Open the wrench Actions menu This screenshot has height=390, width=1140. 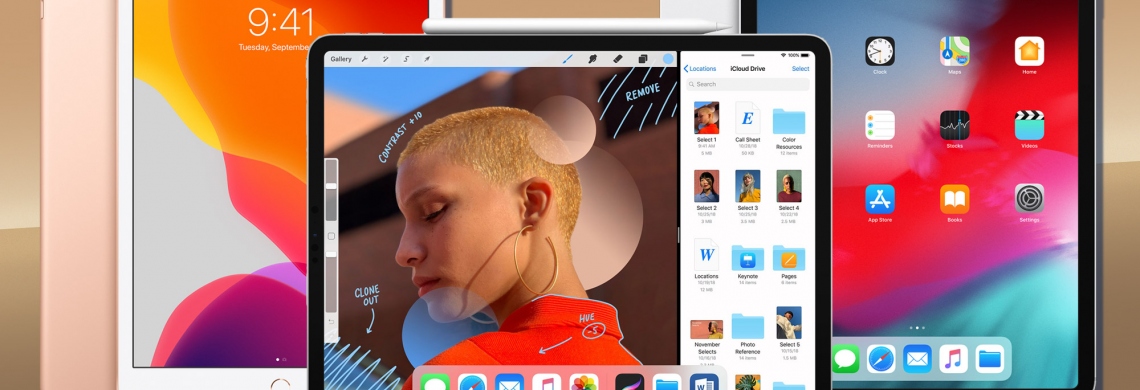click(x=364, y=59)
